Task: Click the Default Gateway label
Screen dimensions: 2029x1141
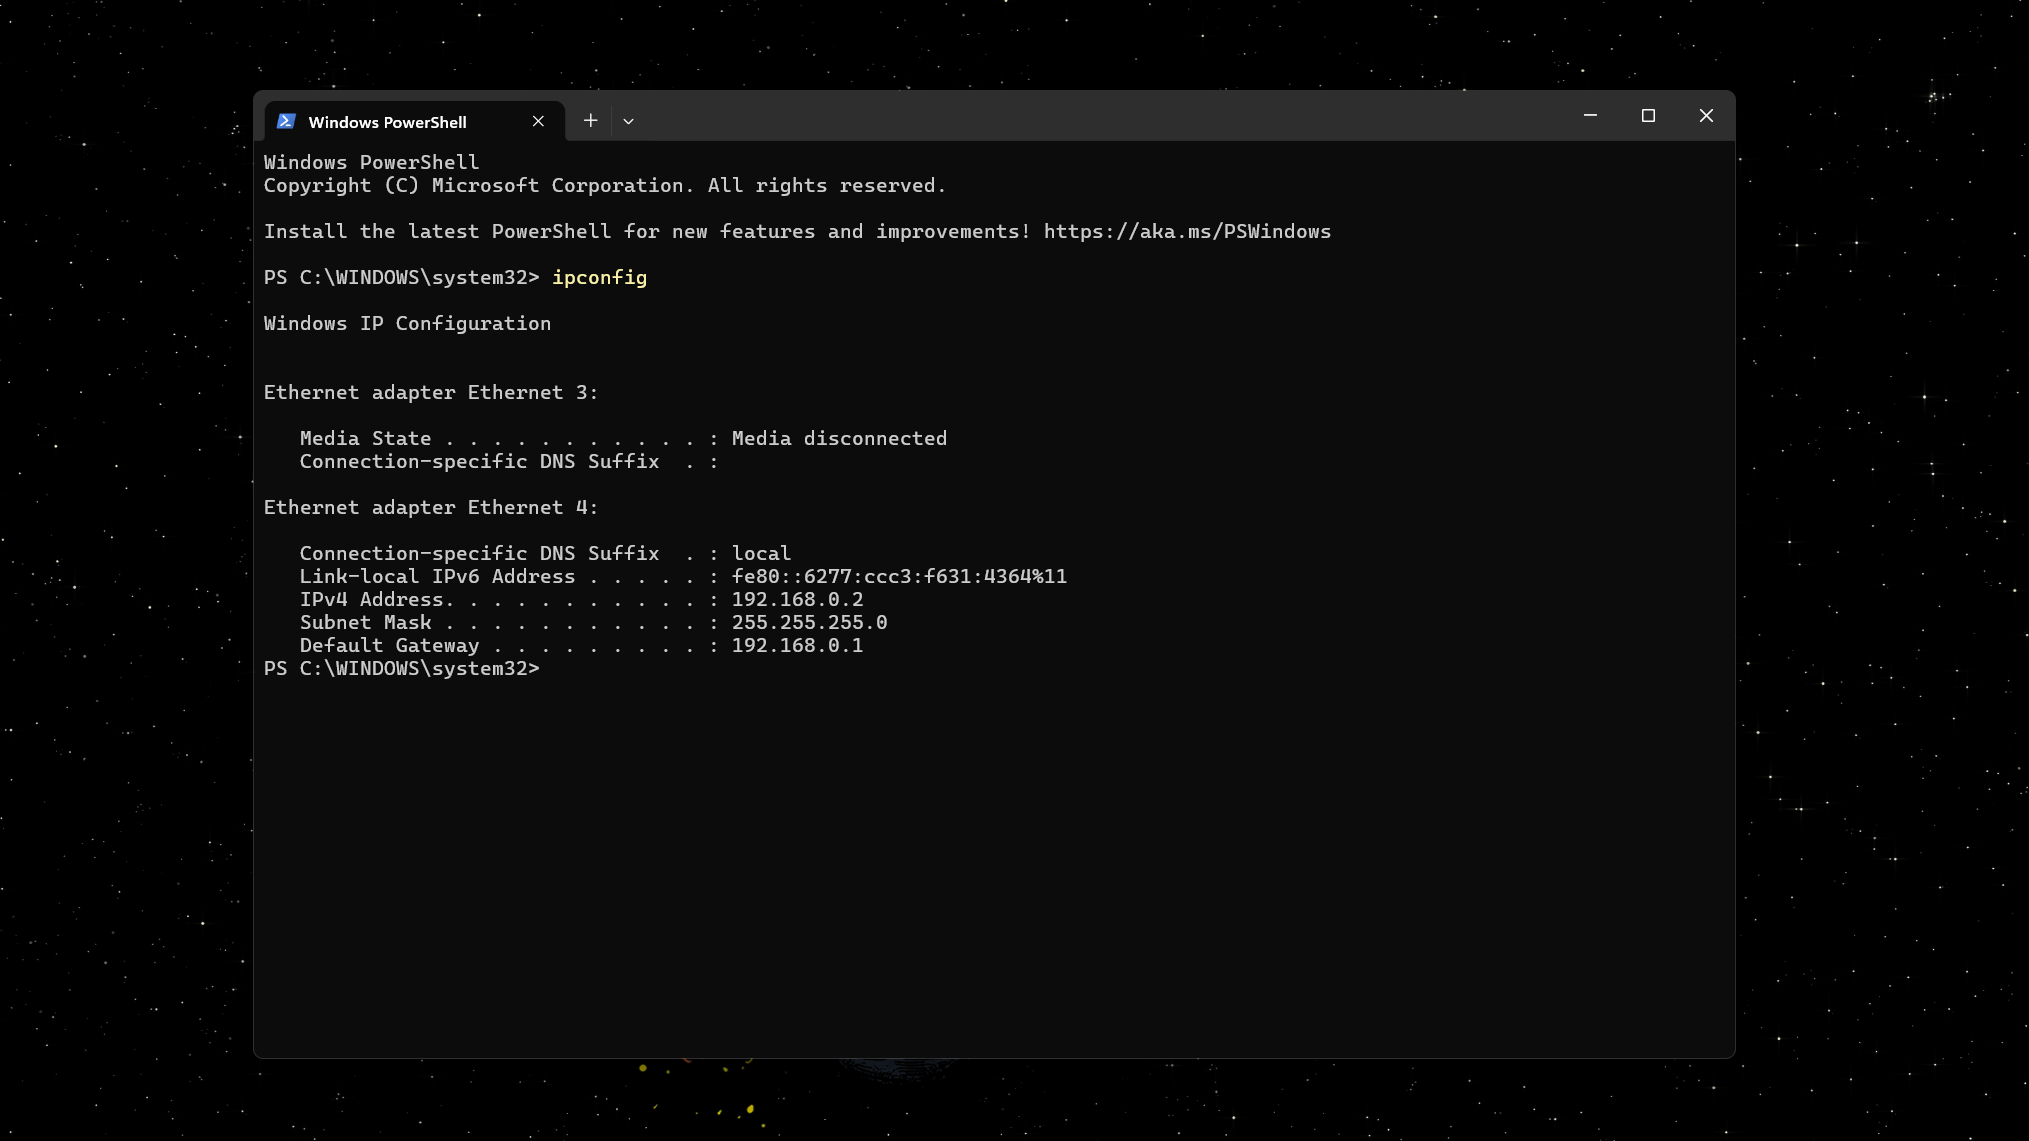Action: tap(389, 645)
